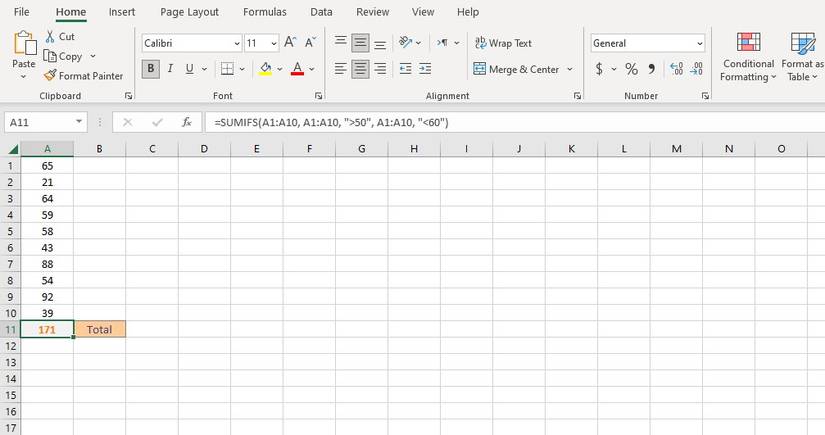The width and height of the screenshot is (825, 435).
Task: Switch to the Data tab
Action: pyautogui.click(x=321, y=12)
